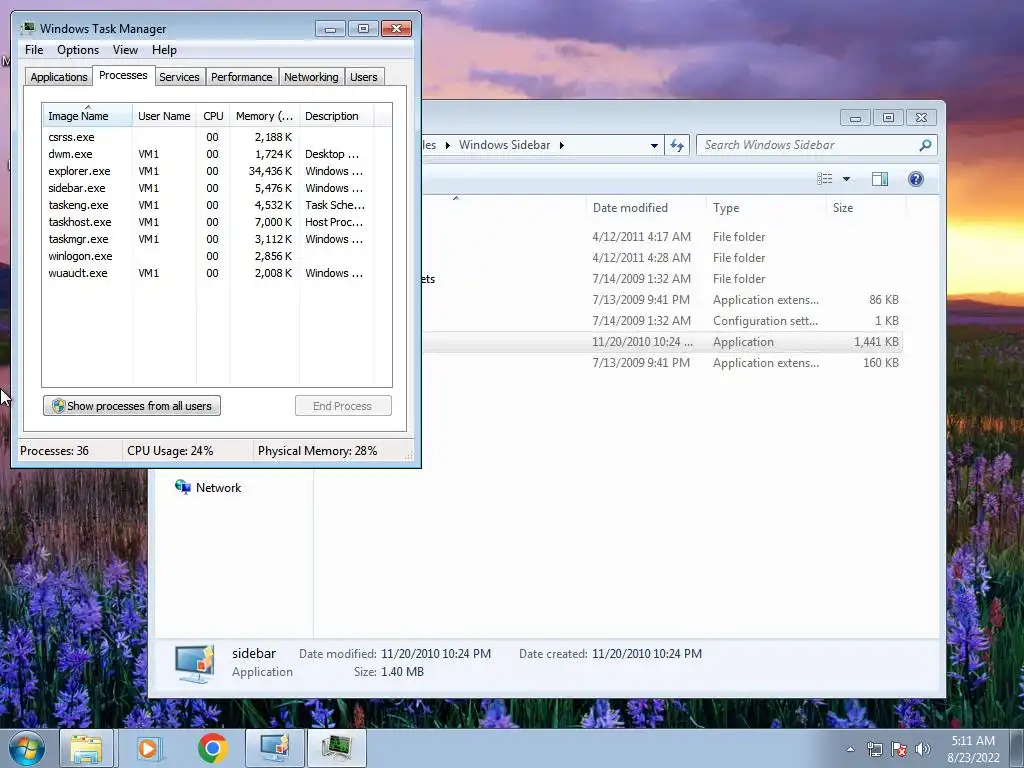1024x768 pixels.
Task: Click Show processes from all users
Action: point(132,406)
